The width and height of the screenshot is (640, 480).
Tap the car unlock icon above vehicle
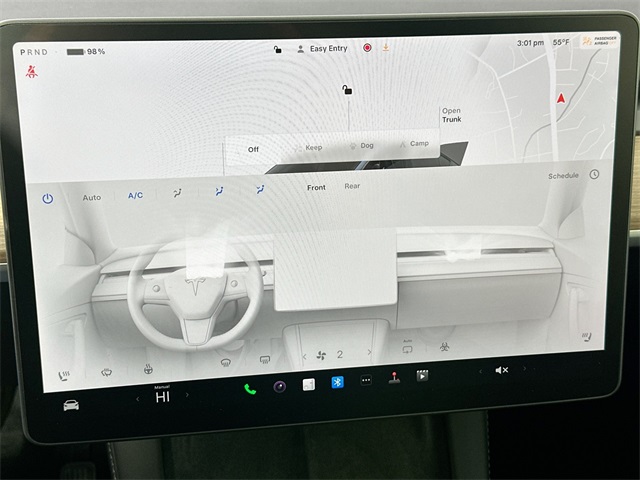pos(347,89)
